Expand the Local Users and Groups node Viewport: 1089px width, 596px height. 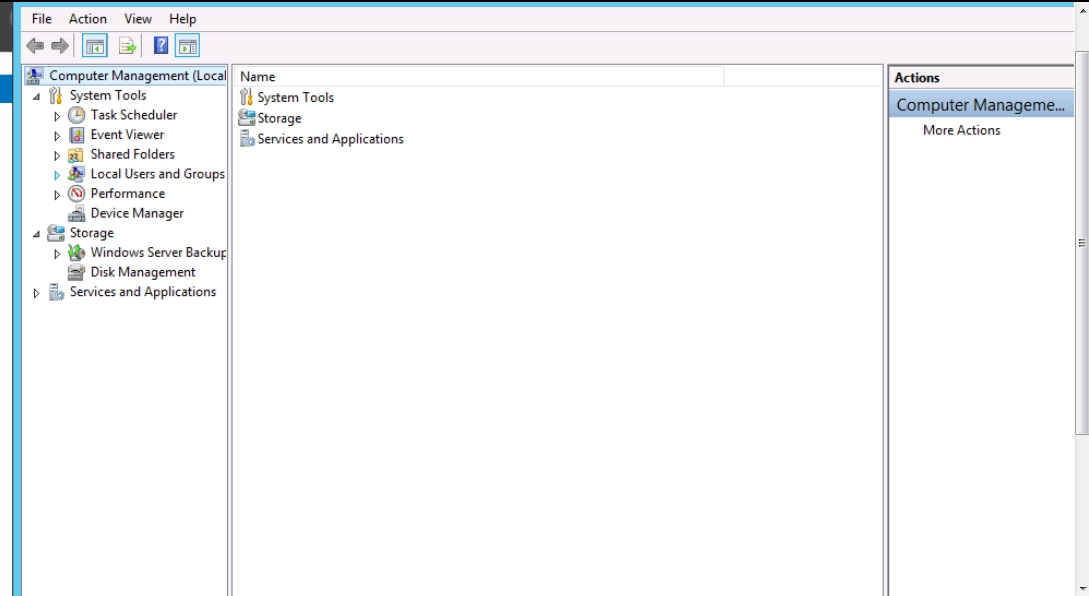pos(57,175)
